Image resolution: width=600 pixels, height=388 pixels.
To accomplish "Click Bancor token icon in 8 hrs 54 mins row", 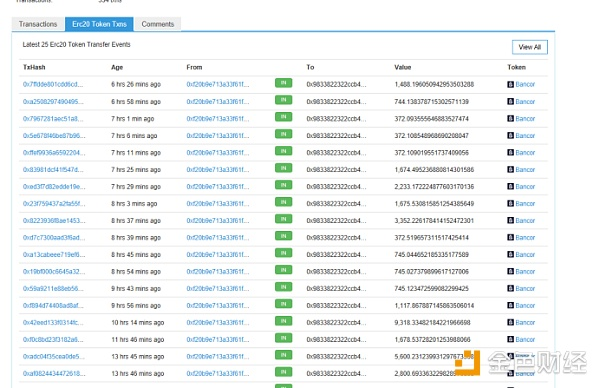I will (510, 271).
